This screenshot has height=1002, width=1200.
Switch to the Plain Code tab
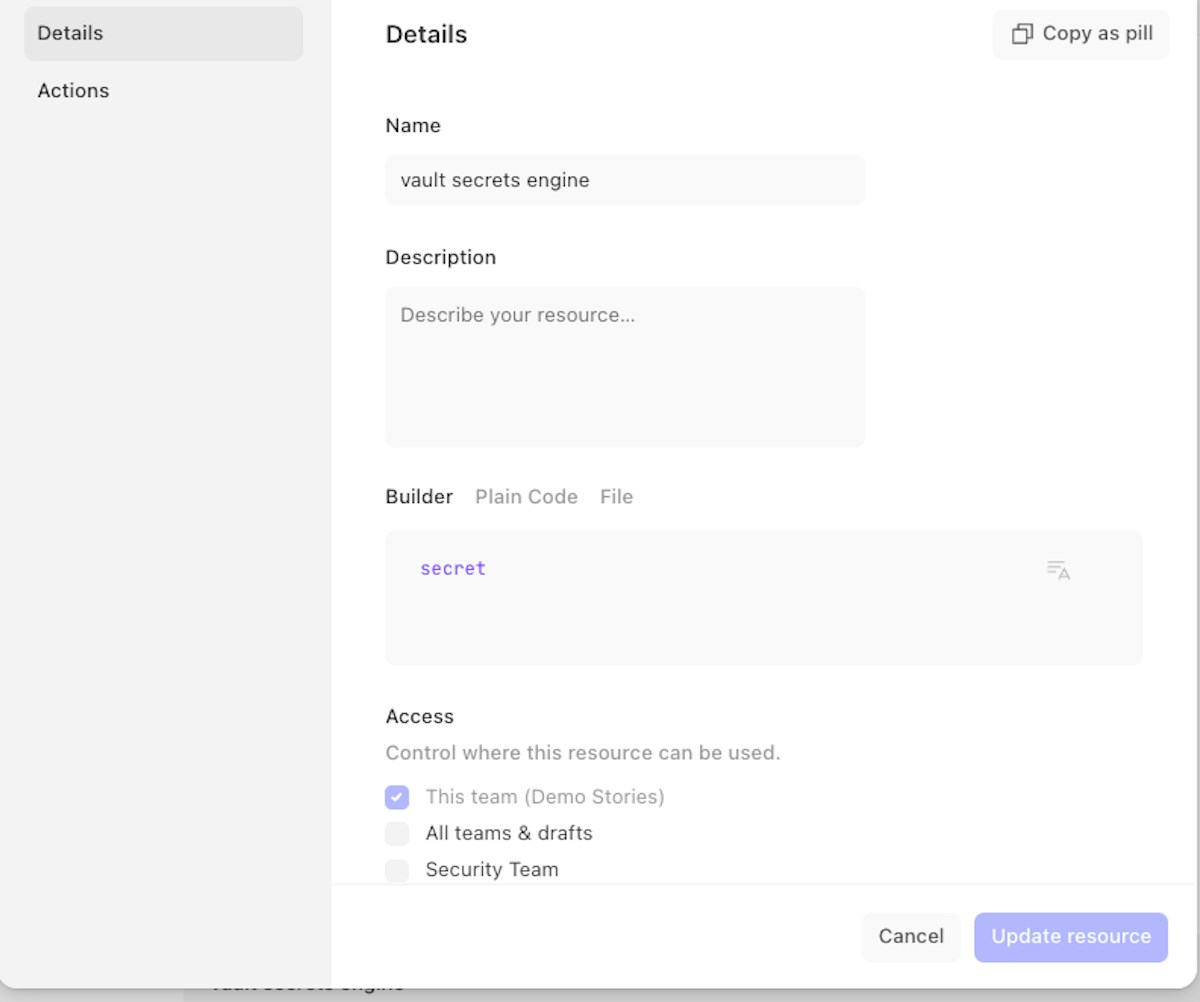click(526, 497)
